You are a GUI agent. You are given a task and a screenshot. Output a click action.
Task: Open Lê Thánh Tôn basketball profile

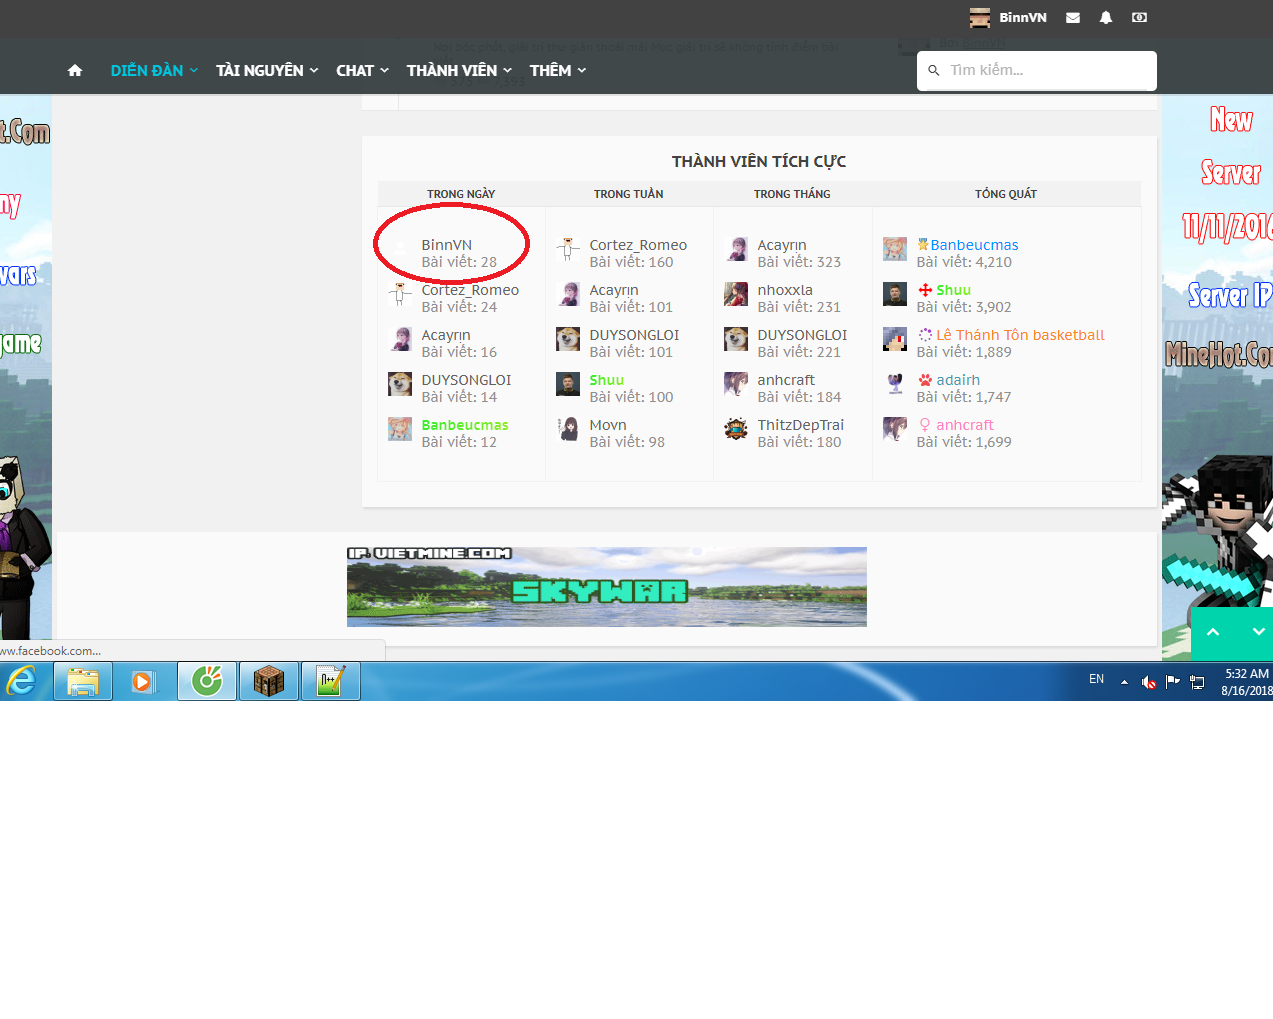click(1020, 335)
